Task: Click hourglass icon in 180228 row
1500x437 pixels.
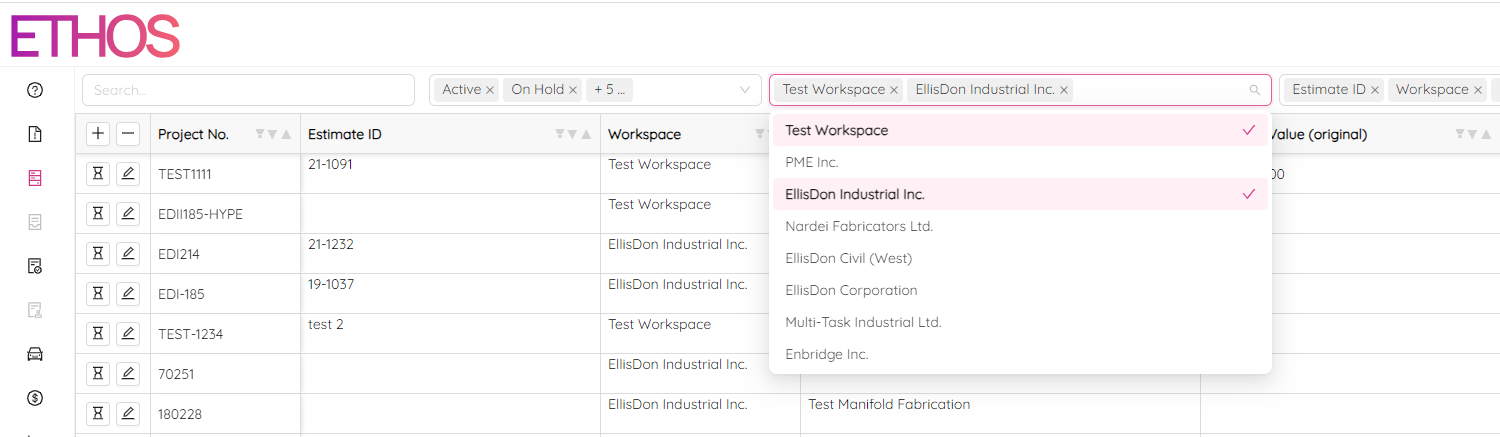Action: tap(98, 413)
